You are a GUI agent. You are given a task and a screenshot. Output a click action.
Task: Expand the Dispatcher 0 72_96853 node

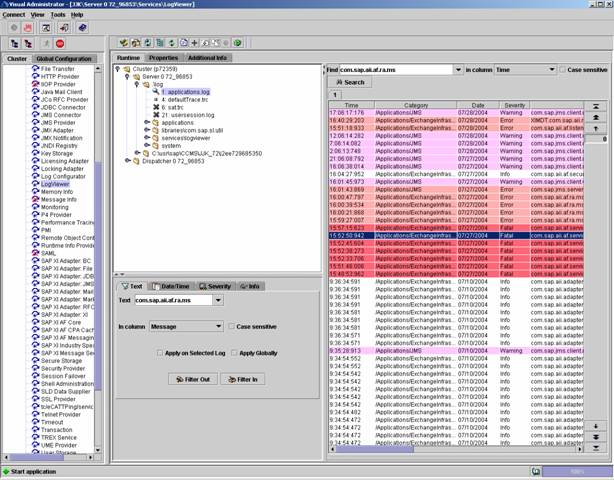pyautogui.click(x=127, y=161)
